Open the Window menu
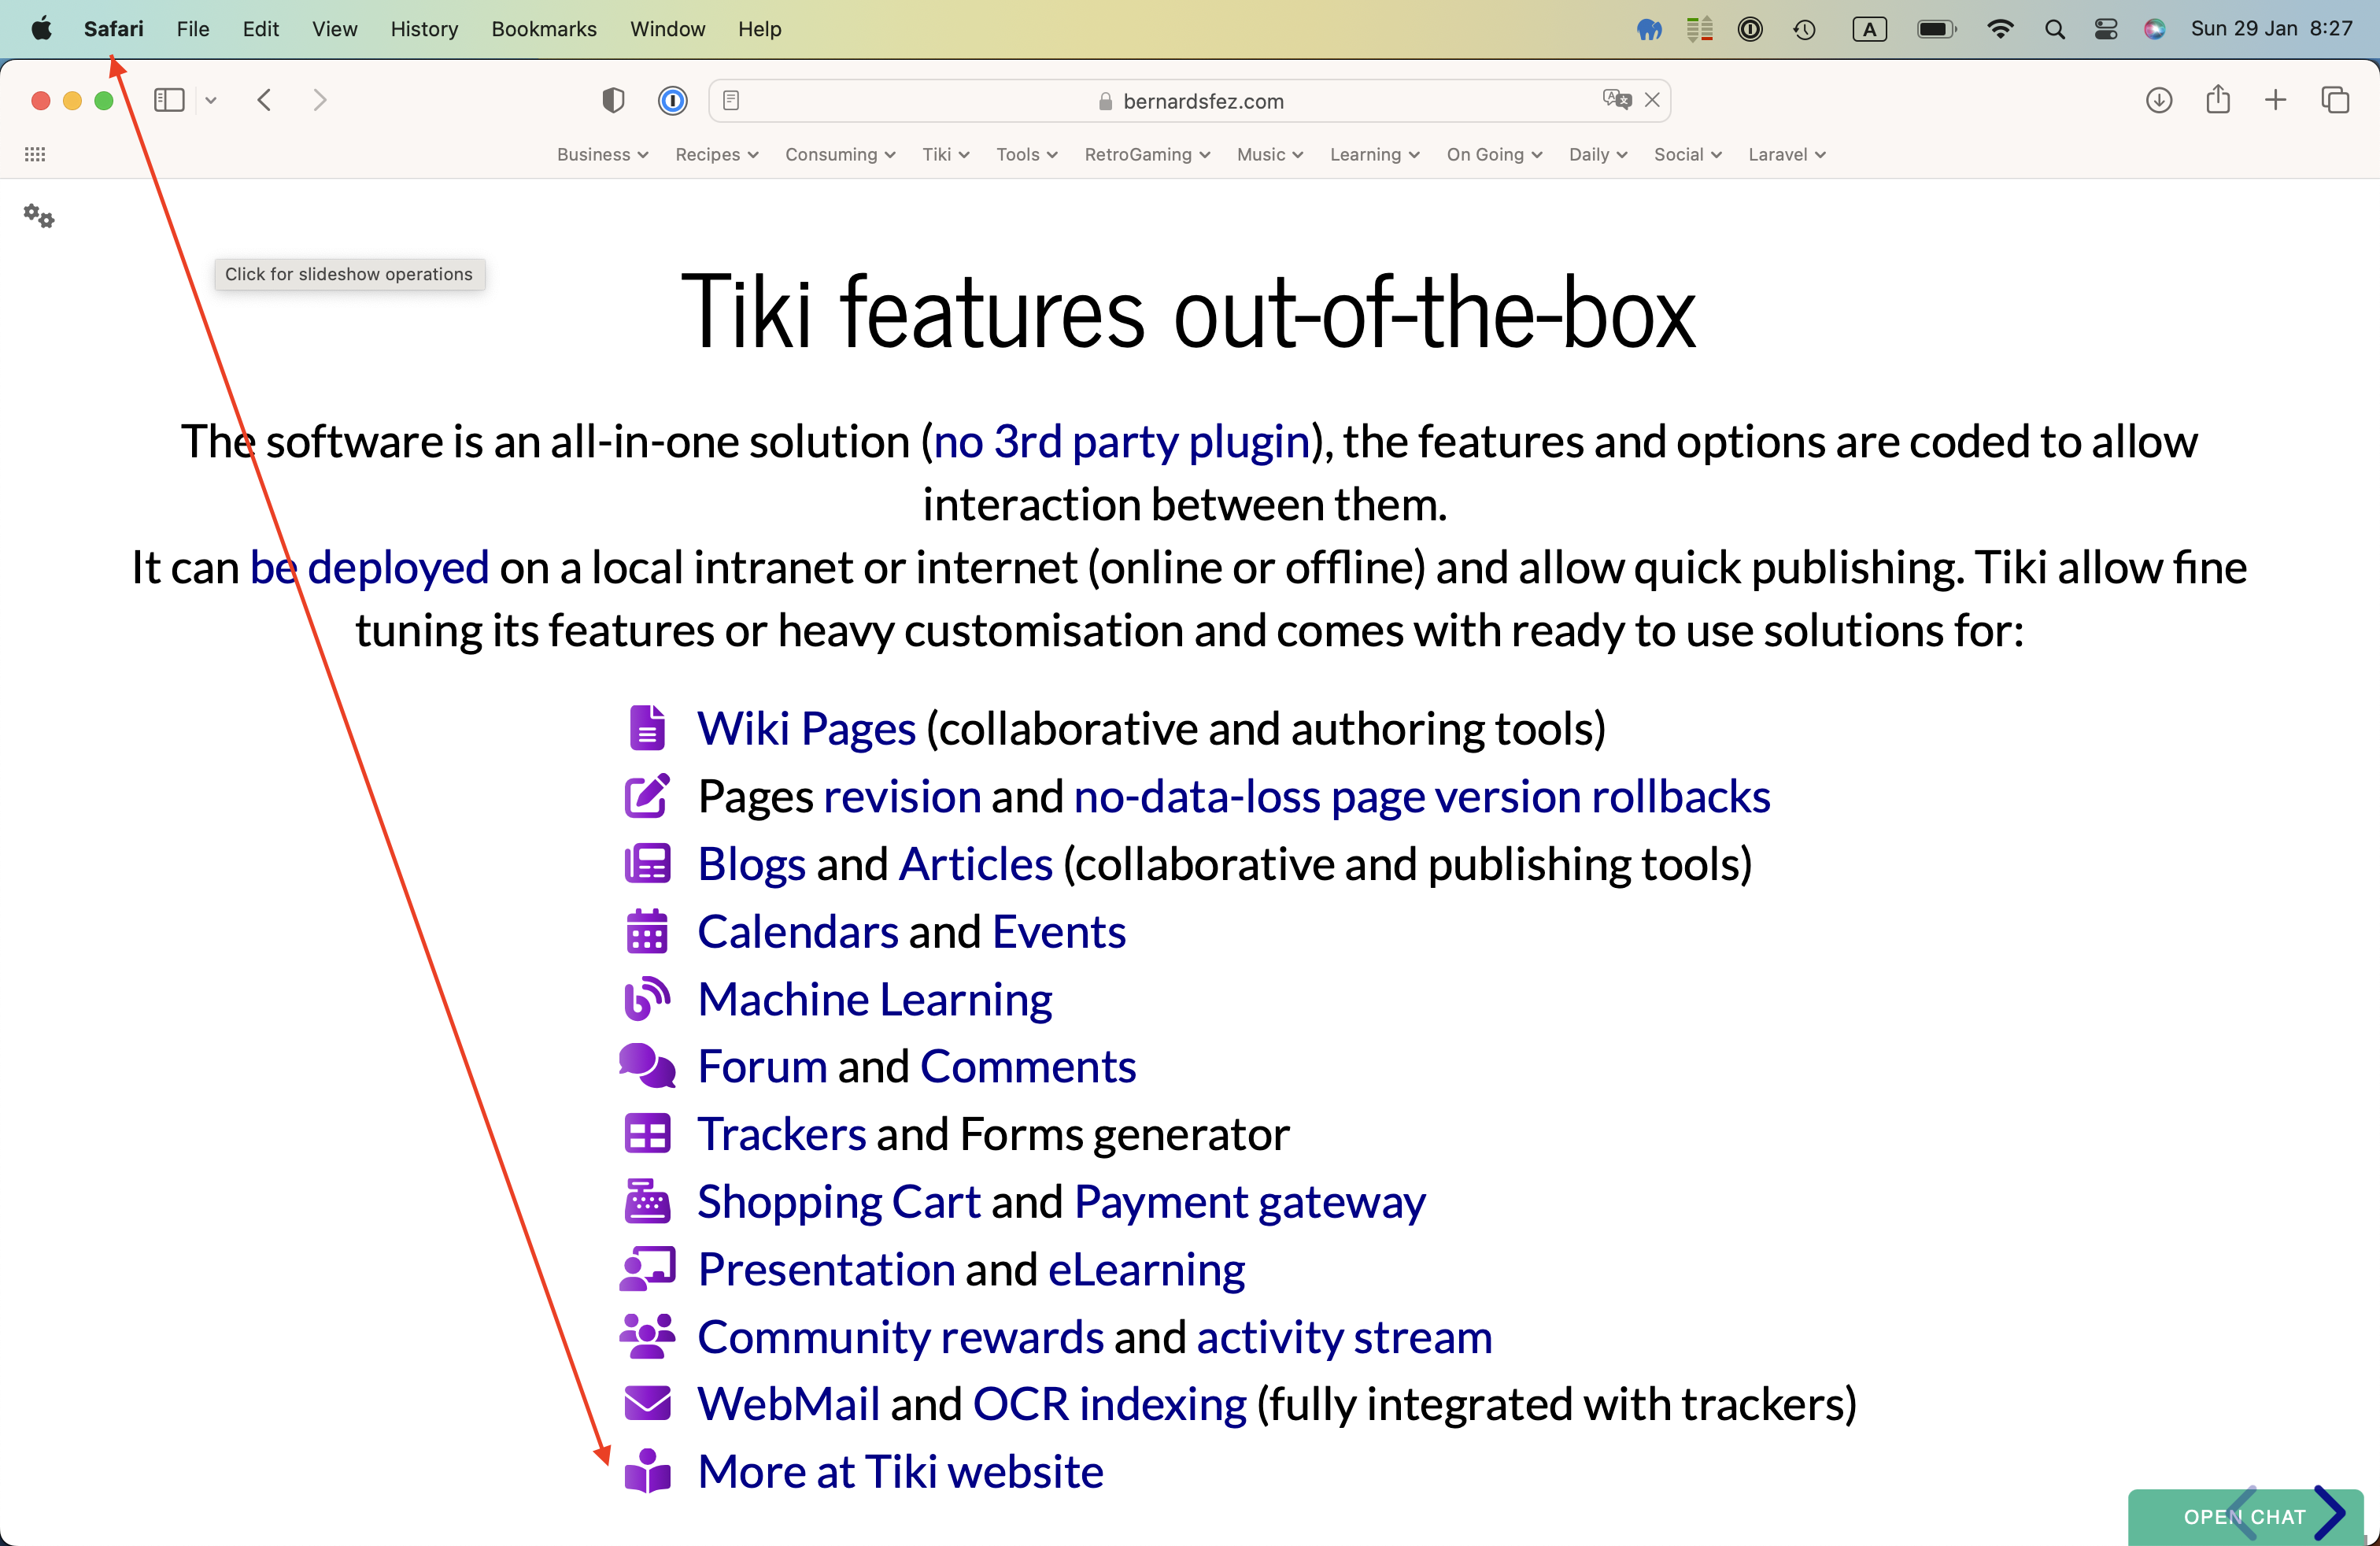 click(667, 29)
